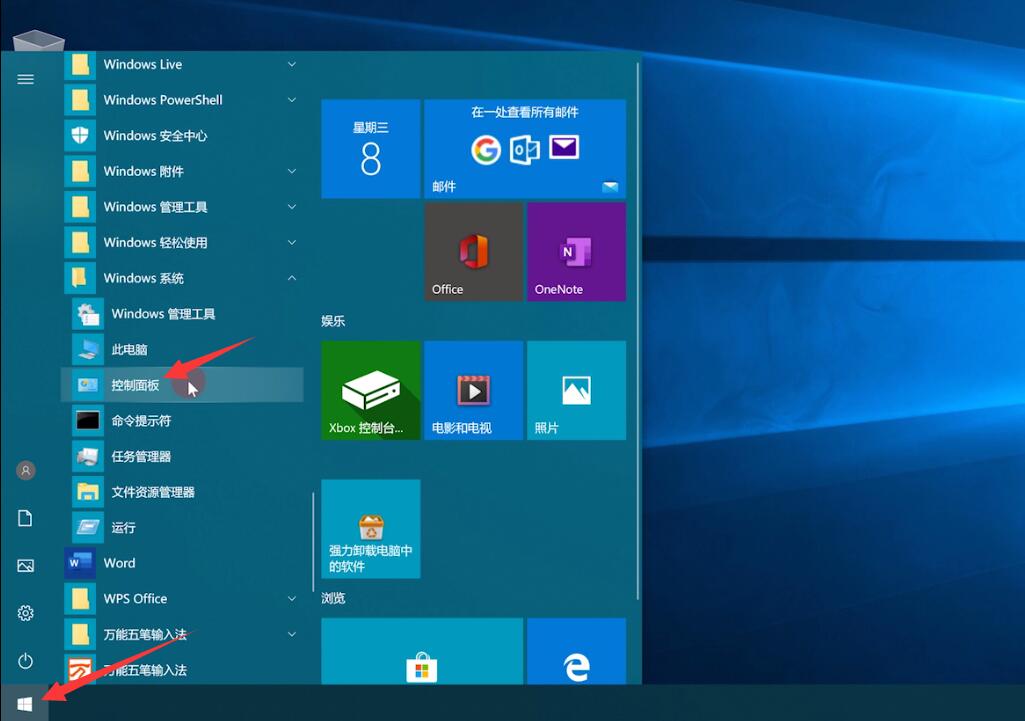Open 强力卸载电脑中的软件 tile
Viewport: 1025px width, 721px height.
pos(371,529)
